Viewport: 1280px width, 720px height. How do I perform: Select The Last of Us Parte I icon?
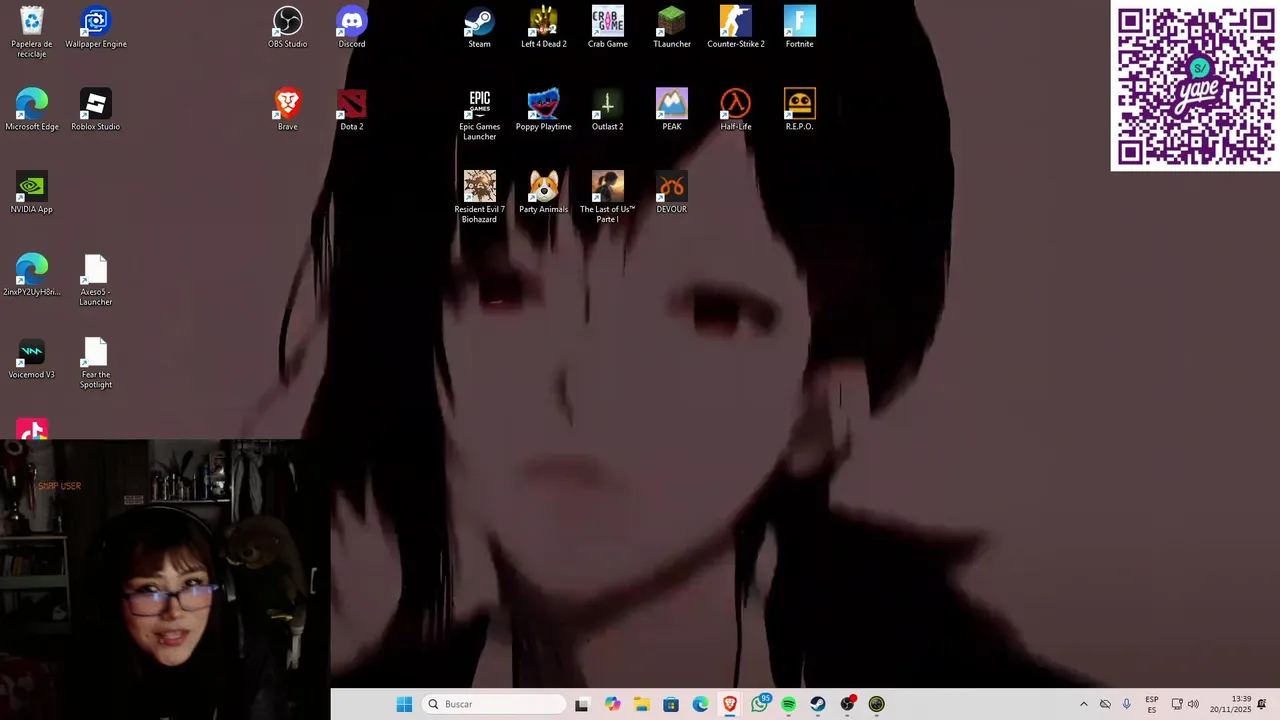tap(608, 197)
